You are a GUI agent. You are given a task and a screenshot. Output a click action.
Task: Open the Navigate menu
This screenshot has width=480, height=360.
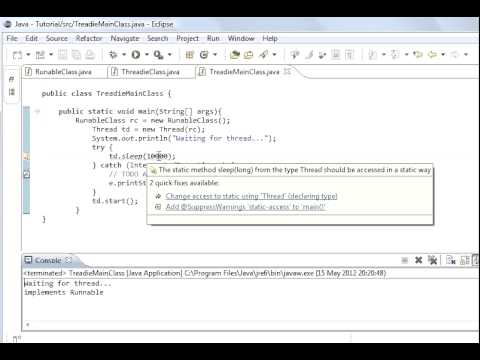coord(125,38)
